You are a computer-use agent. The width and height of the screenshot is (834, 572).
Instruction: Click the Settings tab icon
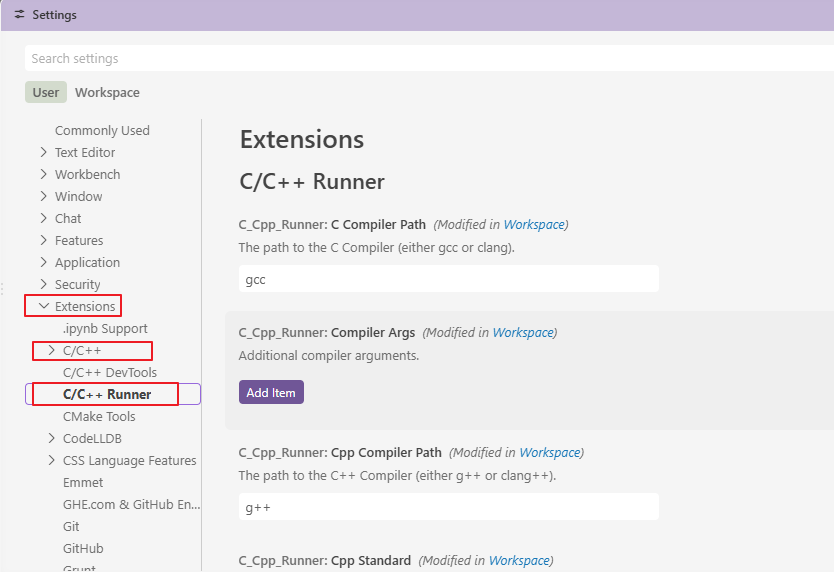19,14
